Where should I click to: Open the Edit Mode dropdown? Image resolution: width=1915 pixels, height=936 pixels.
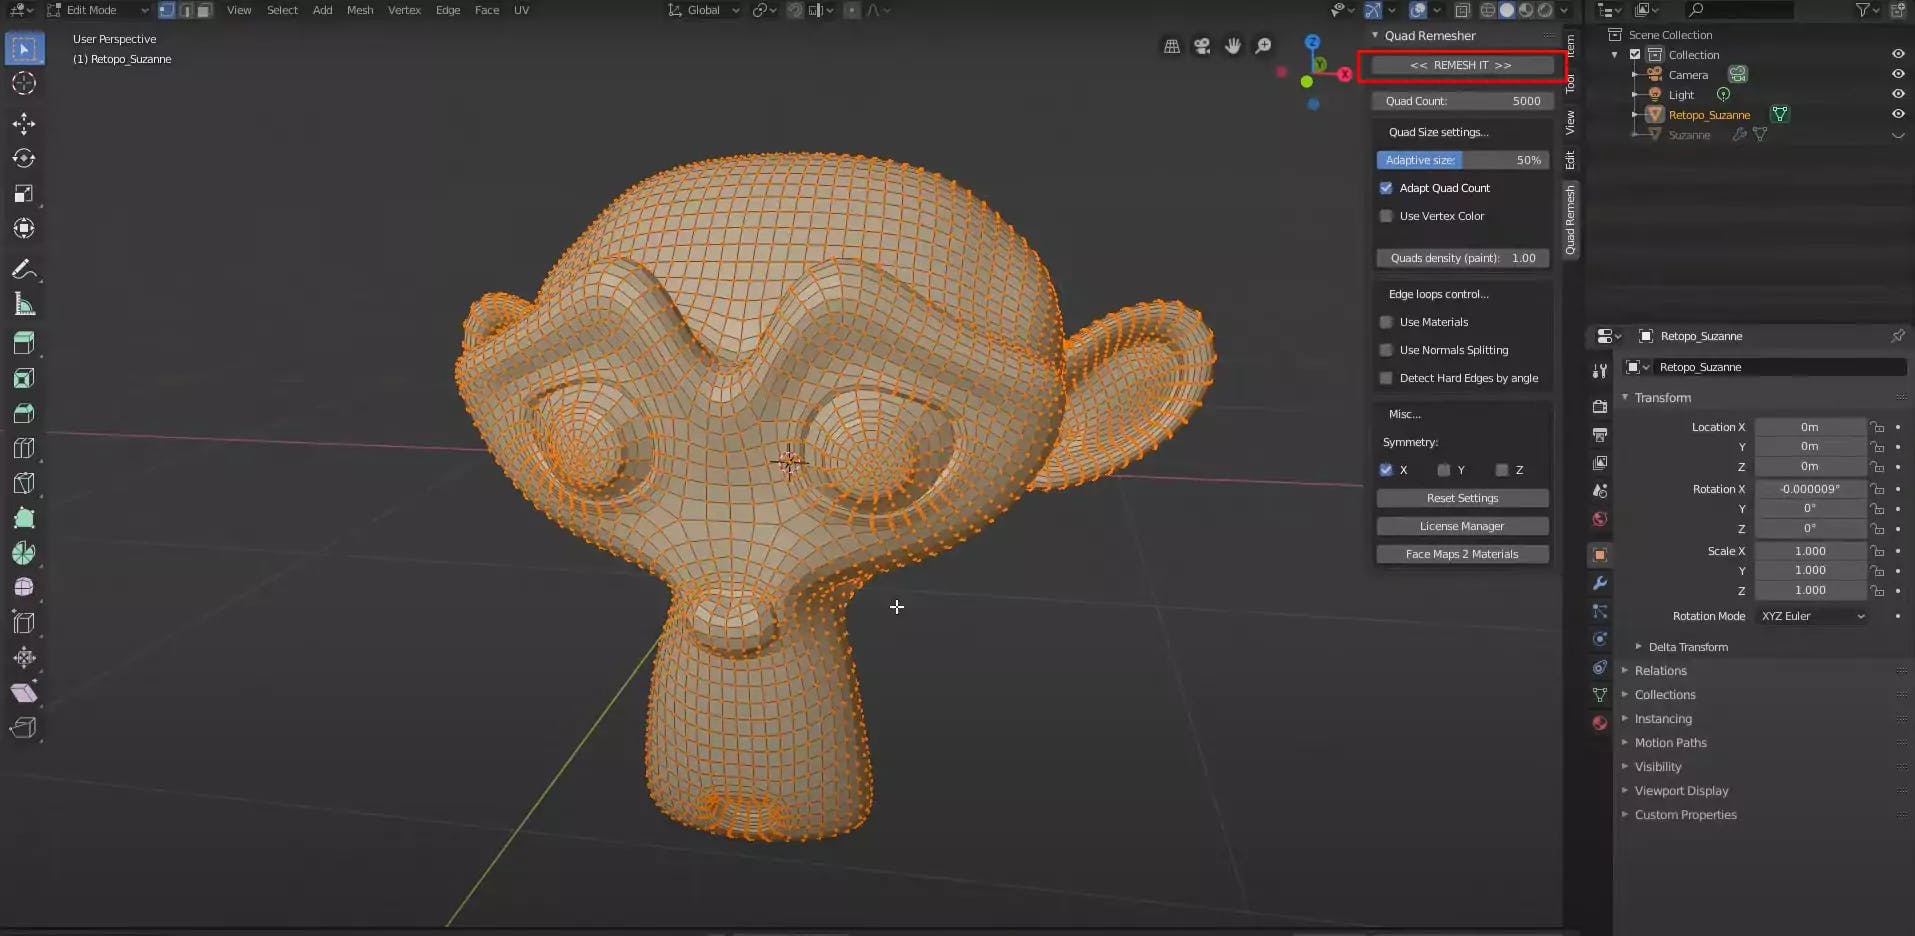(98, 10)
